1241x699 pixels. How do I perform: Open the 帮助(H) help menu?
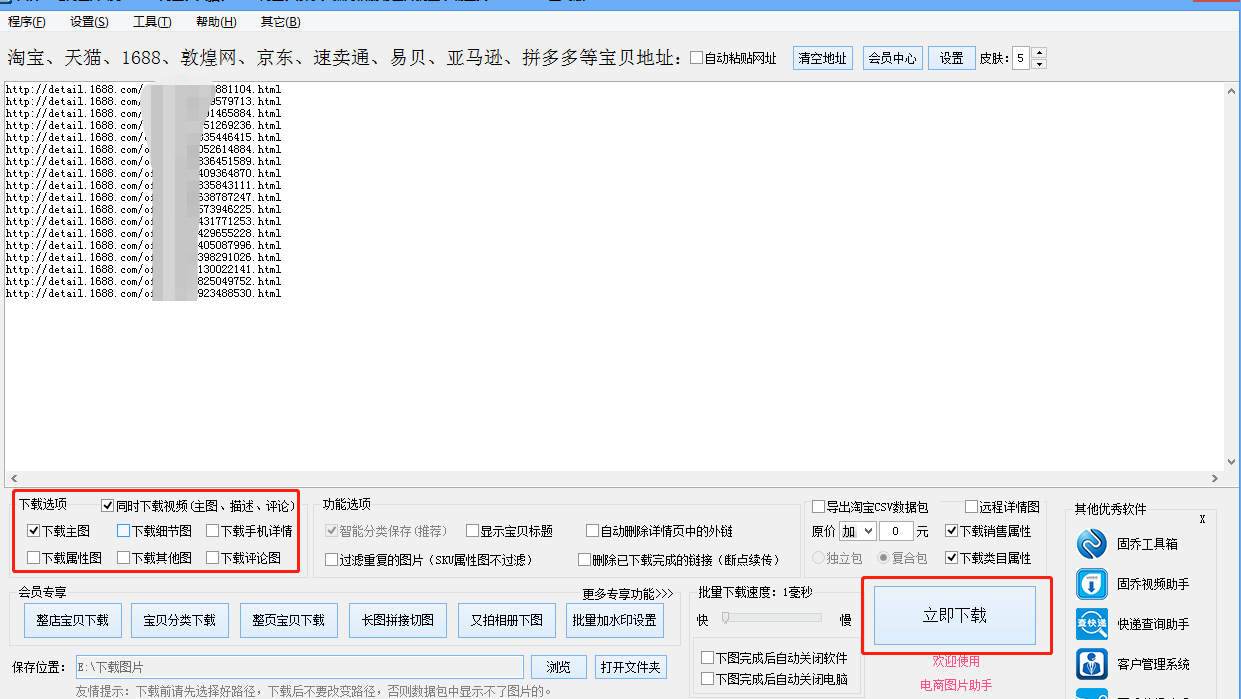(214, 21)
